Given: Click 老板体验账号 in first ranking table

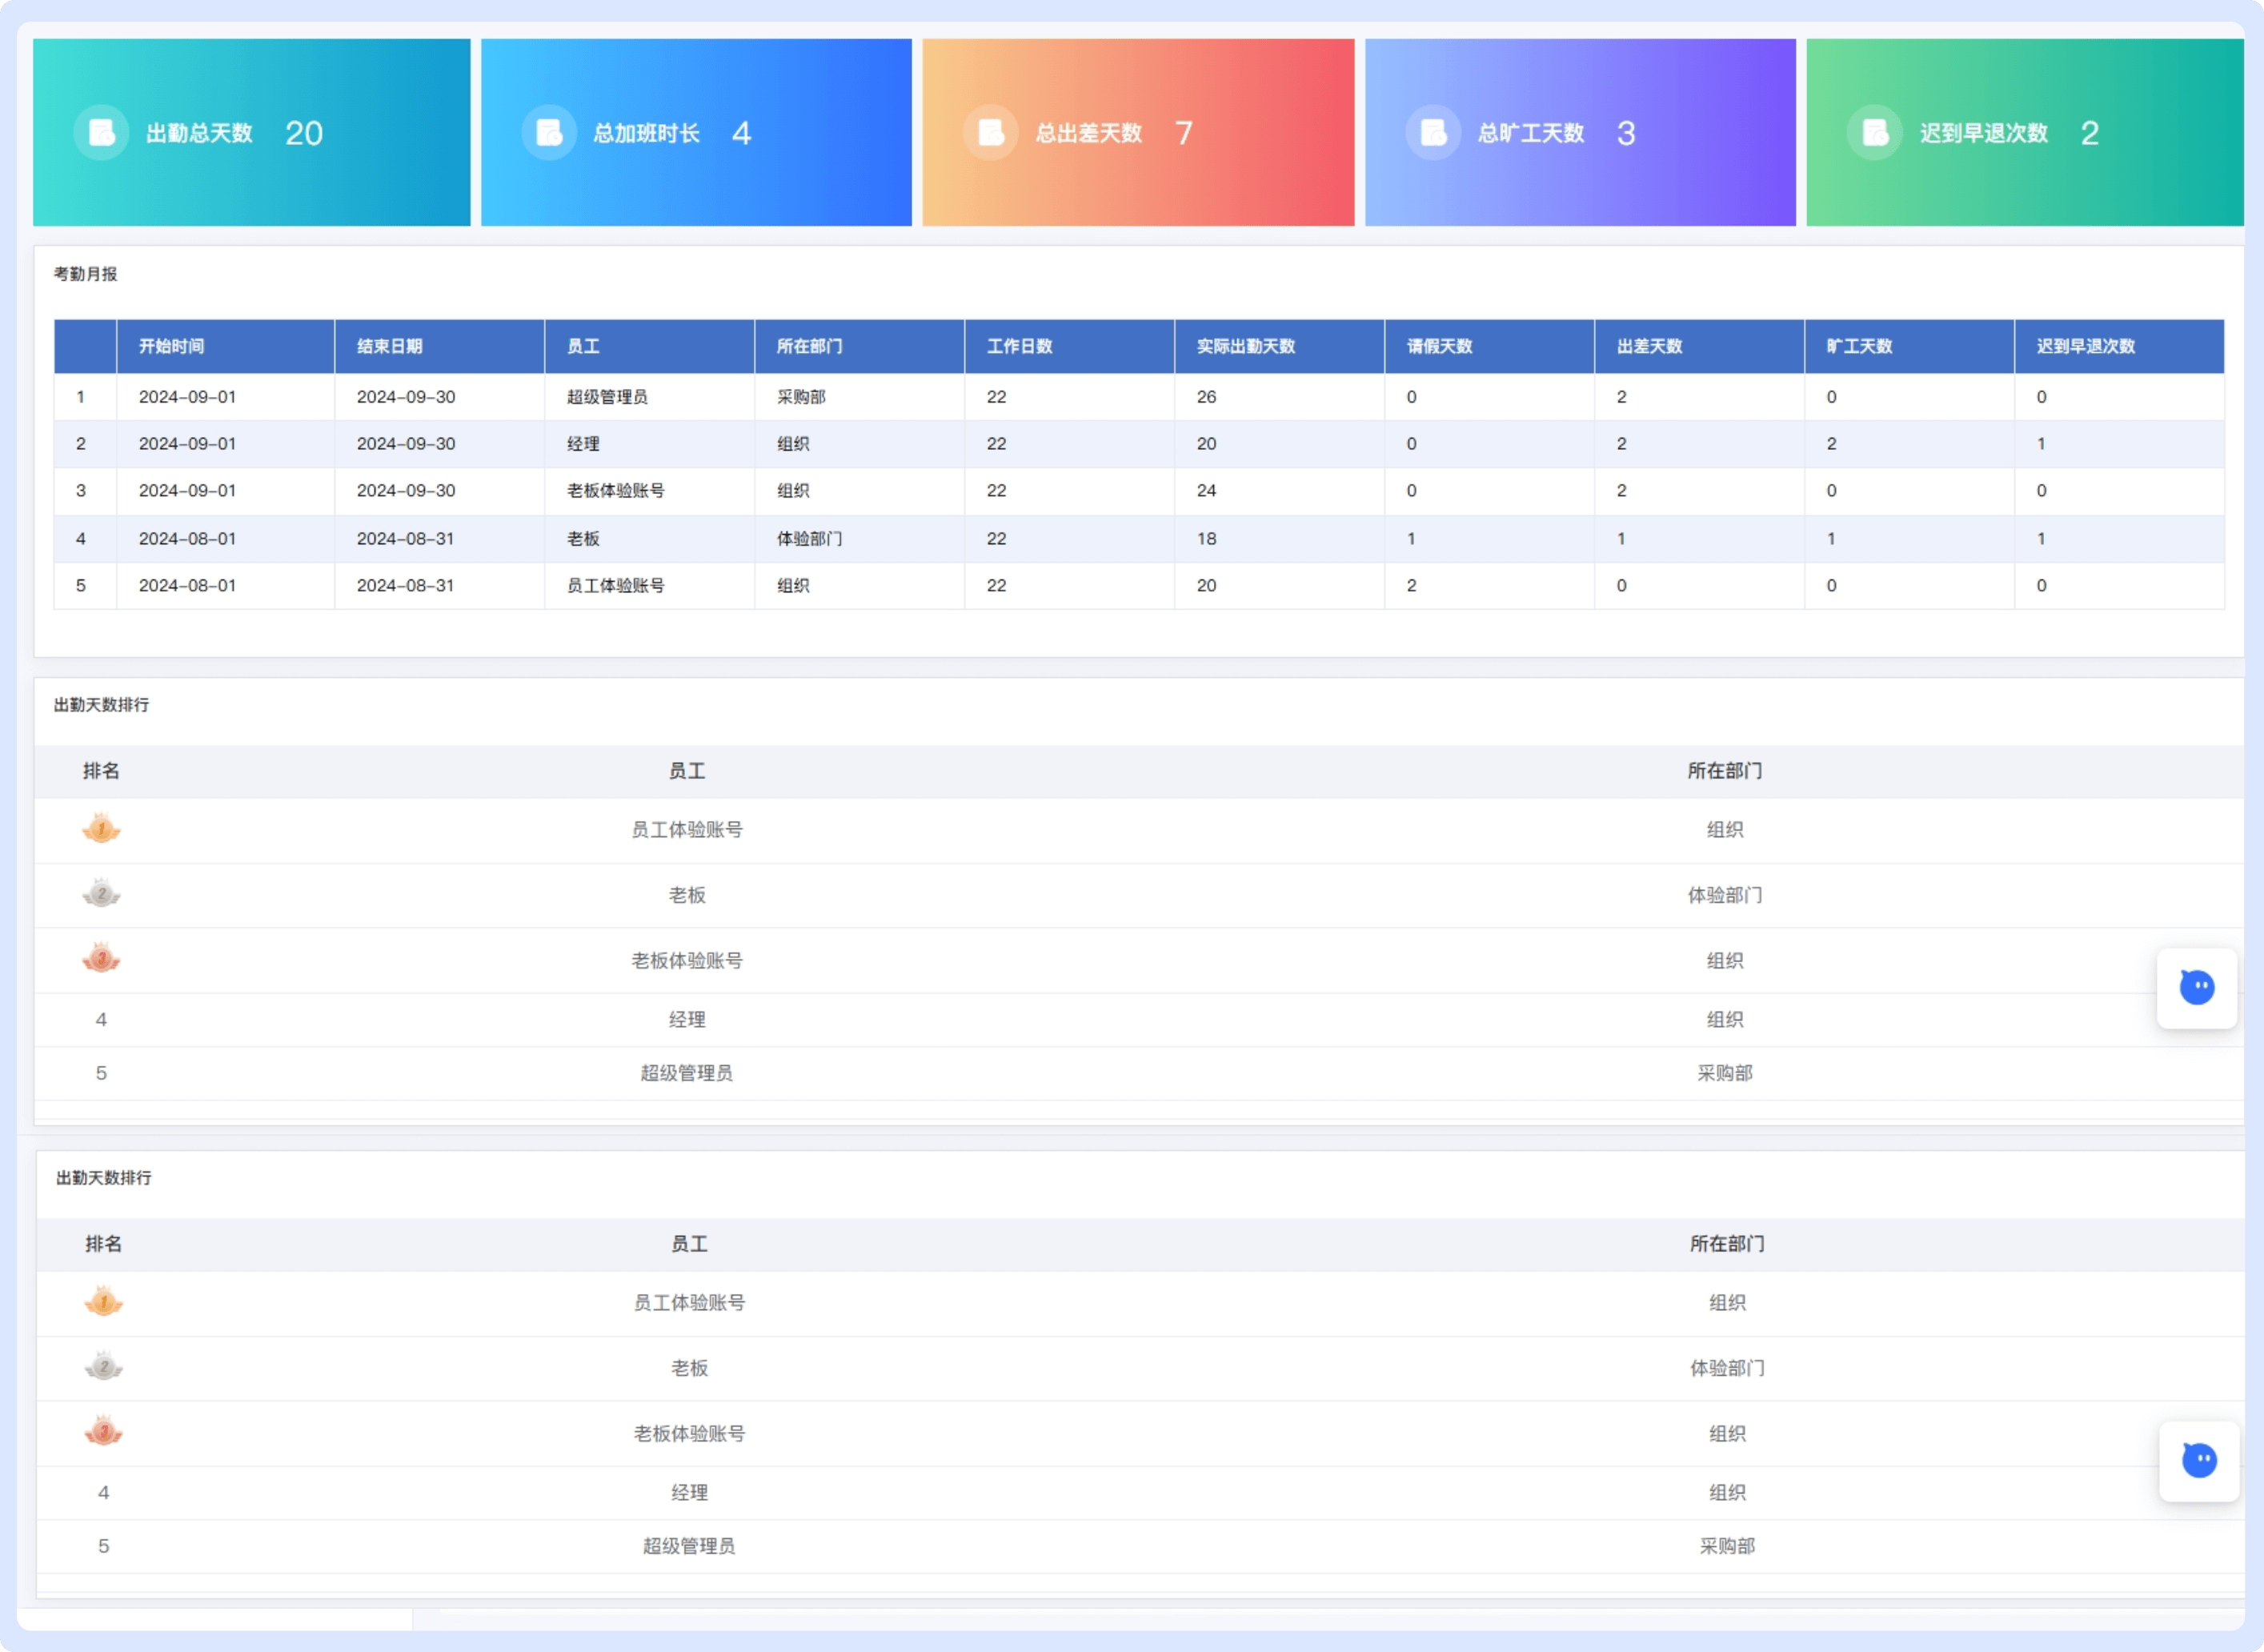Looking at the screenshot, I should (x=686, y=961).
